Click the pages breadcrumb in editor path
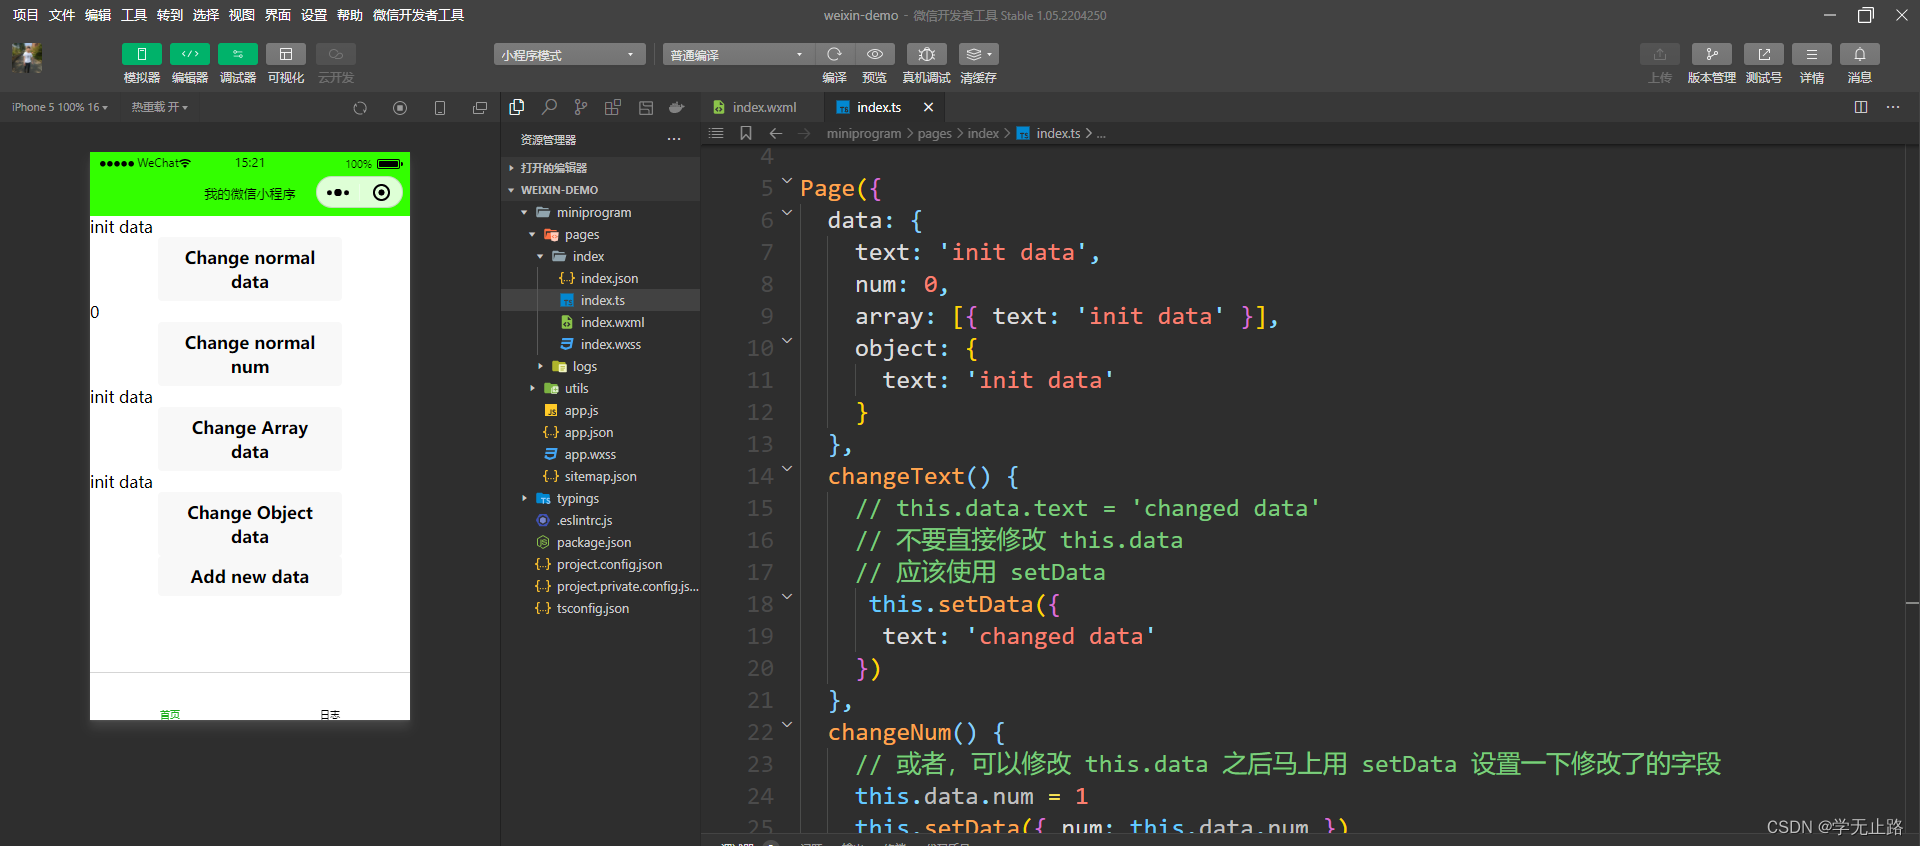The height and width of the screenshot is (846, 1920). pyautogui.click(x=935, y=133)
